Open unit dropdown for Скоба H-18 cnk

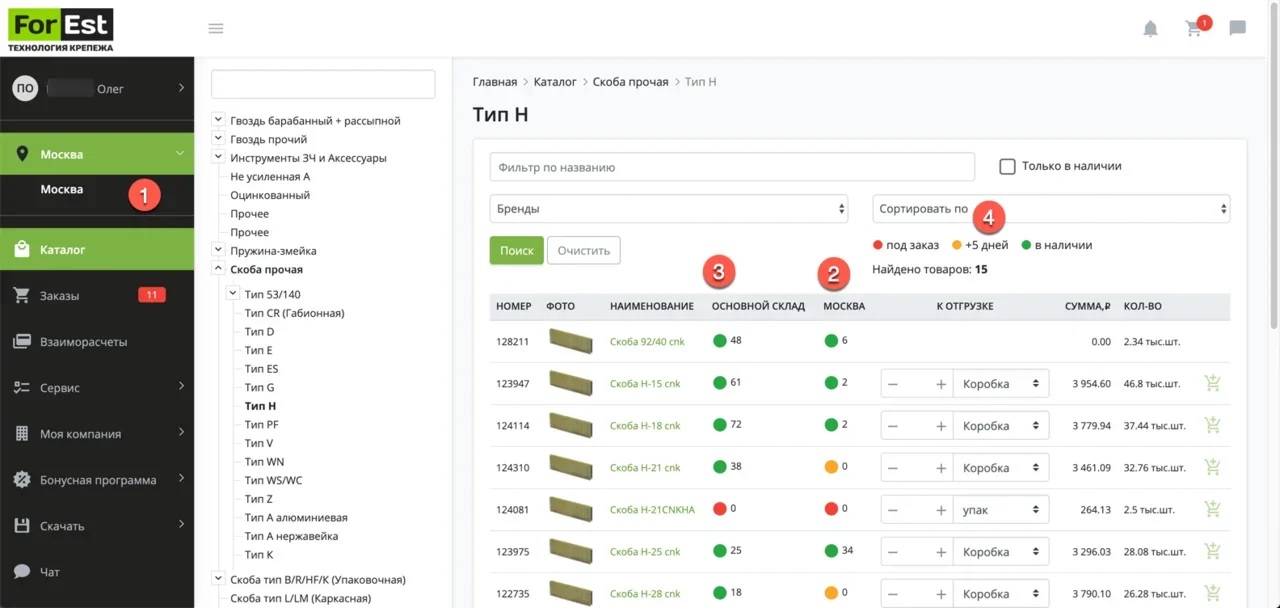[1000, 426]
